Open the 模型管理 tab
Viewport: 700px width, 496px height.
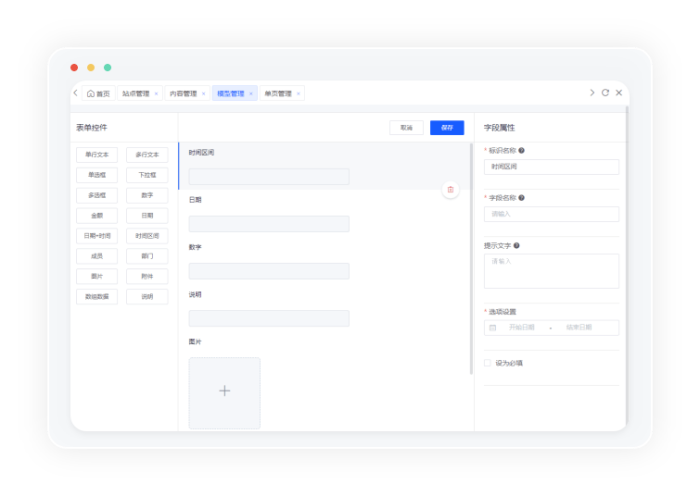pyautogui.click(x=230, y=94)
